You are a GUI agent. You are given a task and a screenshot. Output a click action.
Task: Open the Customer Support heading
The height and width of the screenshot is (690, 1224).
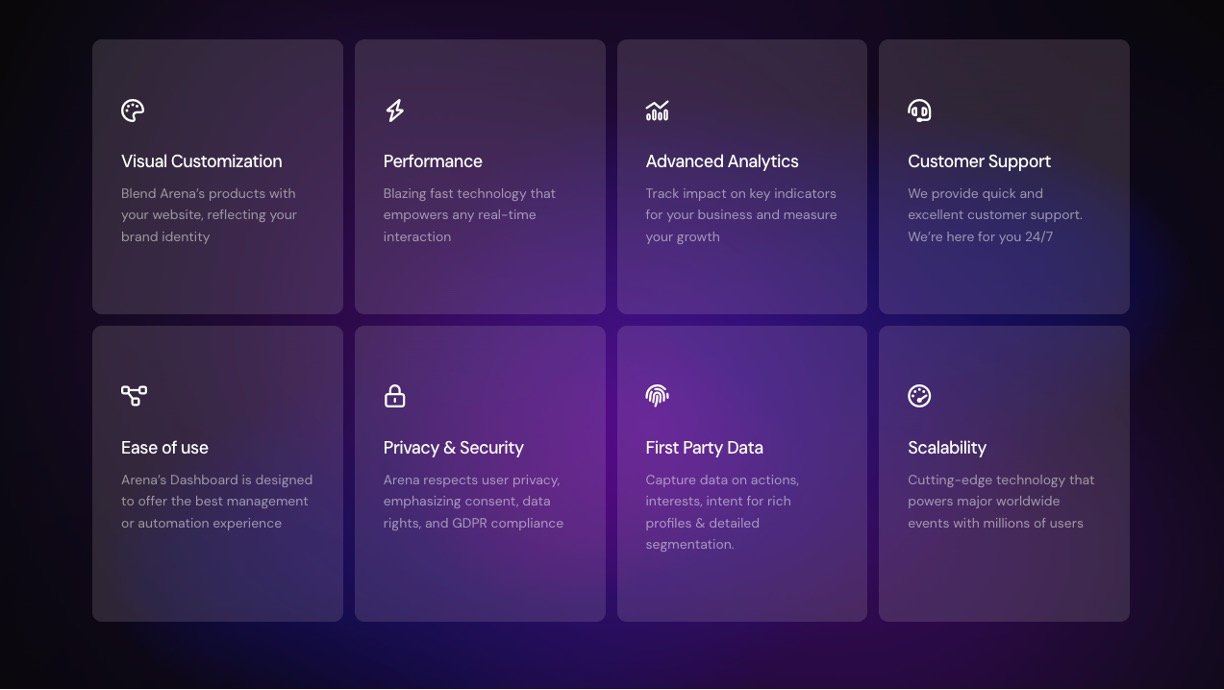pos(978,162)
